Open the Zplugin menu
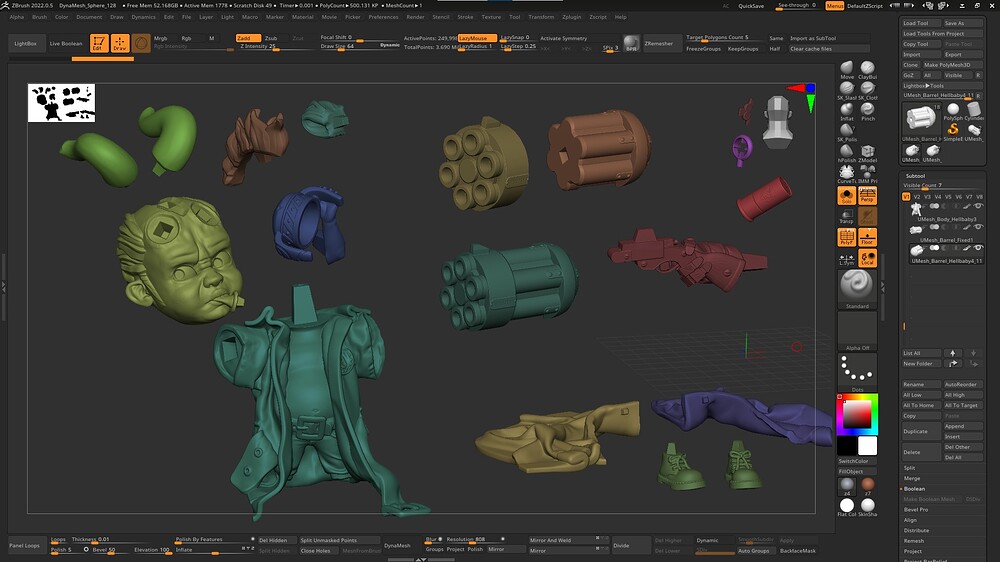The image size is (1000, 562). point(571,17)
